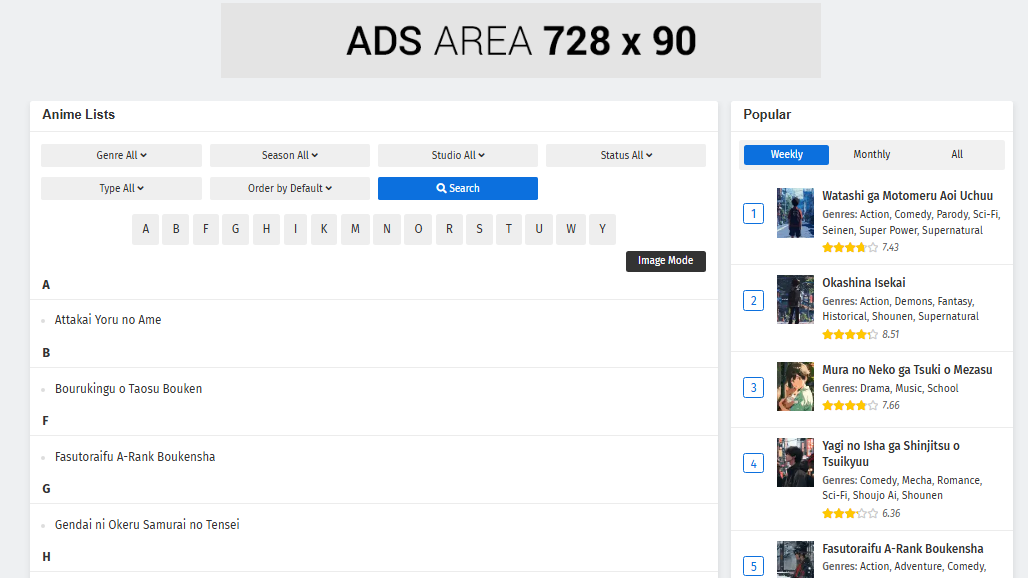
Task: Open Fasutoraifu A-Rank Boukensha in the anime list
Action: [x=135, y=457]
